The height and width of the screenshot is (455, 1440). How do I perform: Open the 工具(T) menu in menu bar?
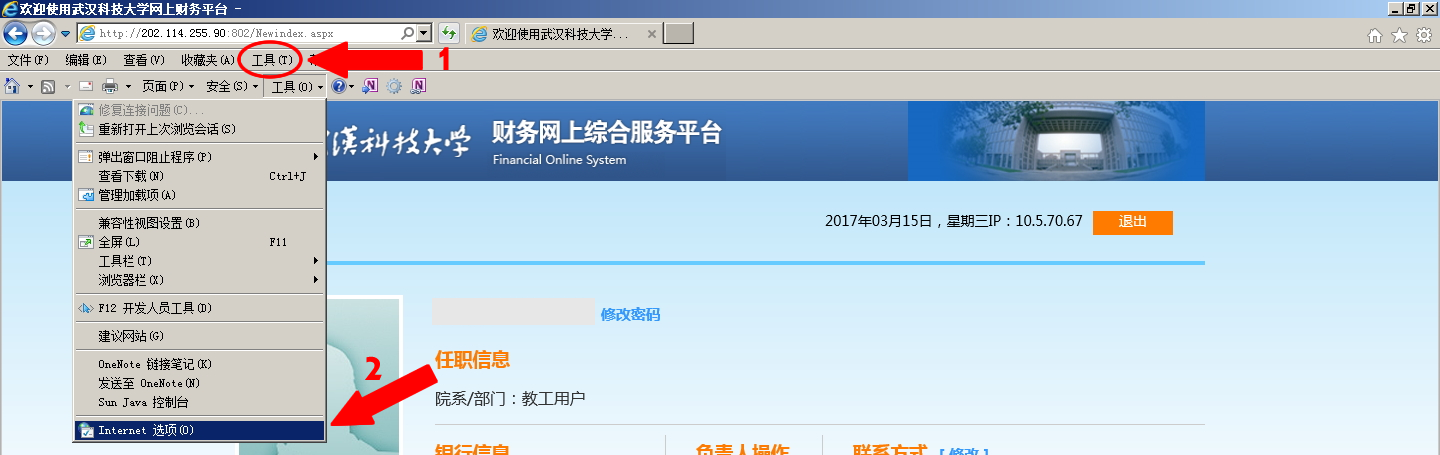(272, 61)
